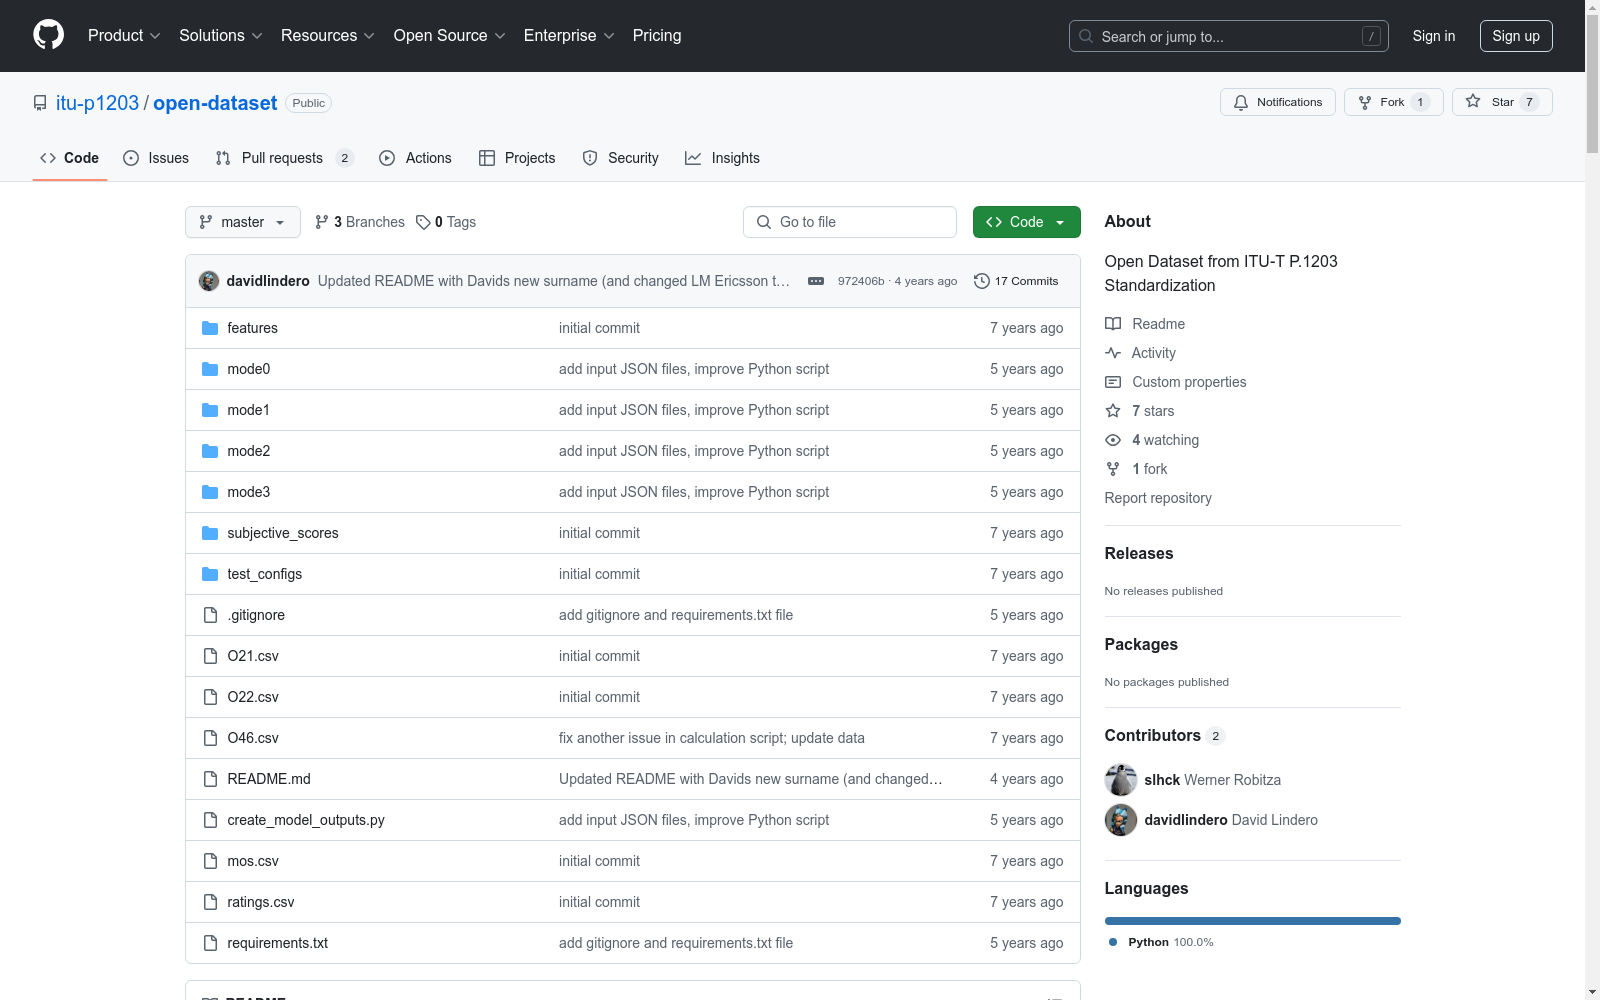
Task: Switch to the Code tab
Action: point(69,158)
